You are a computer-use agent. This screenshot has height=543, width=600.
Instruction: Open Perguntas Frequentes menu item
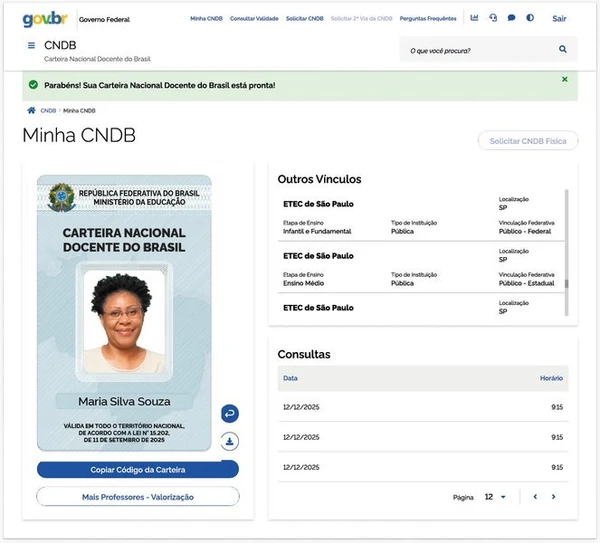tap(429, 19)
